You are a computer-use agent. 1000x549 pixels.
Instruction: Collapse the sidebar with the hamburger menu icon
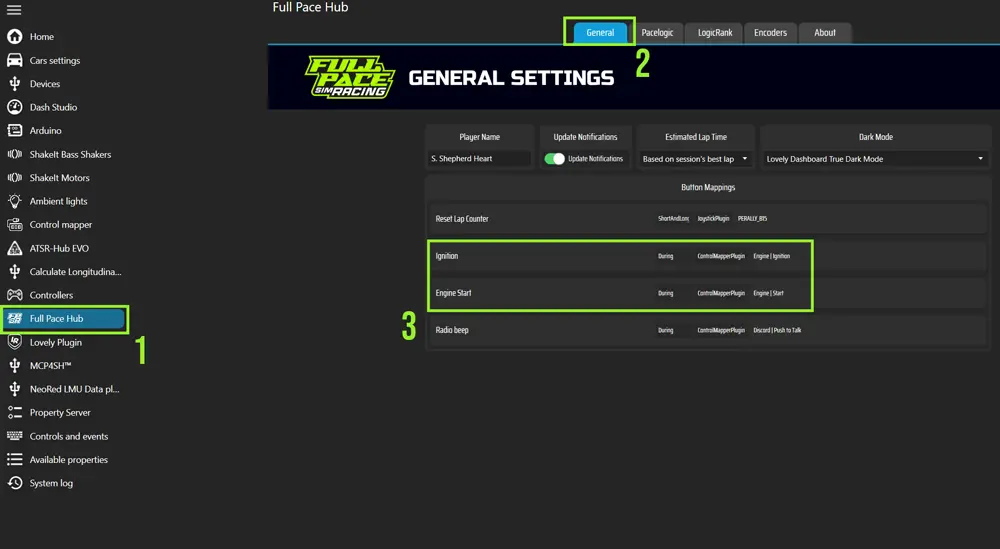click(x=14, y=10)
